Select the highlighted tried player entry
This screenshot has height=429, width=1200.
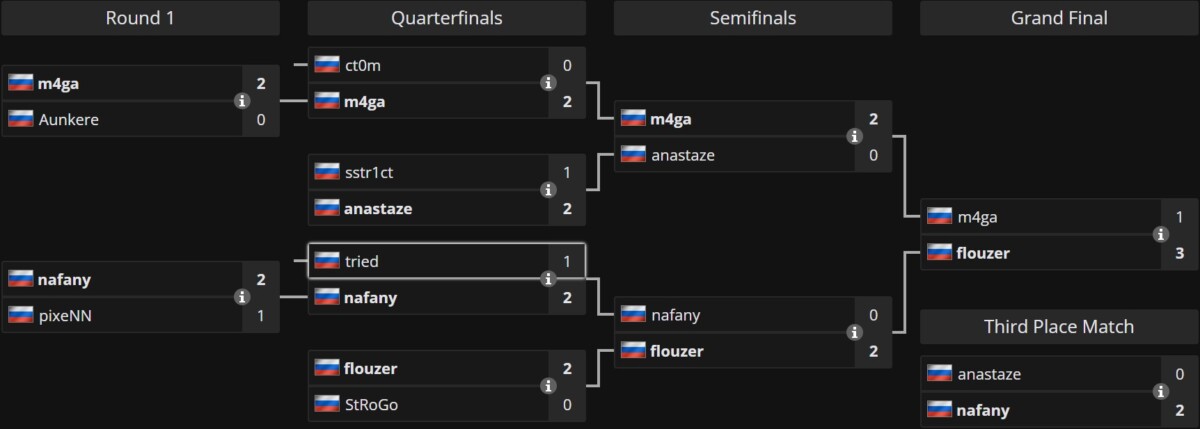pos(362,261)
